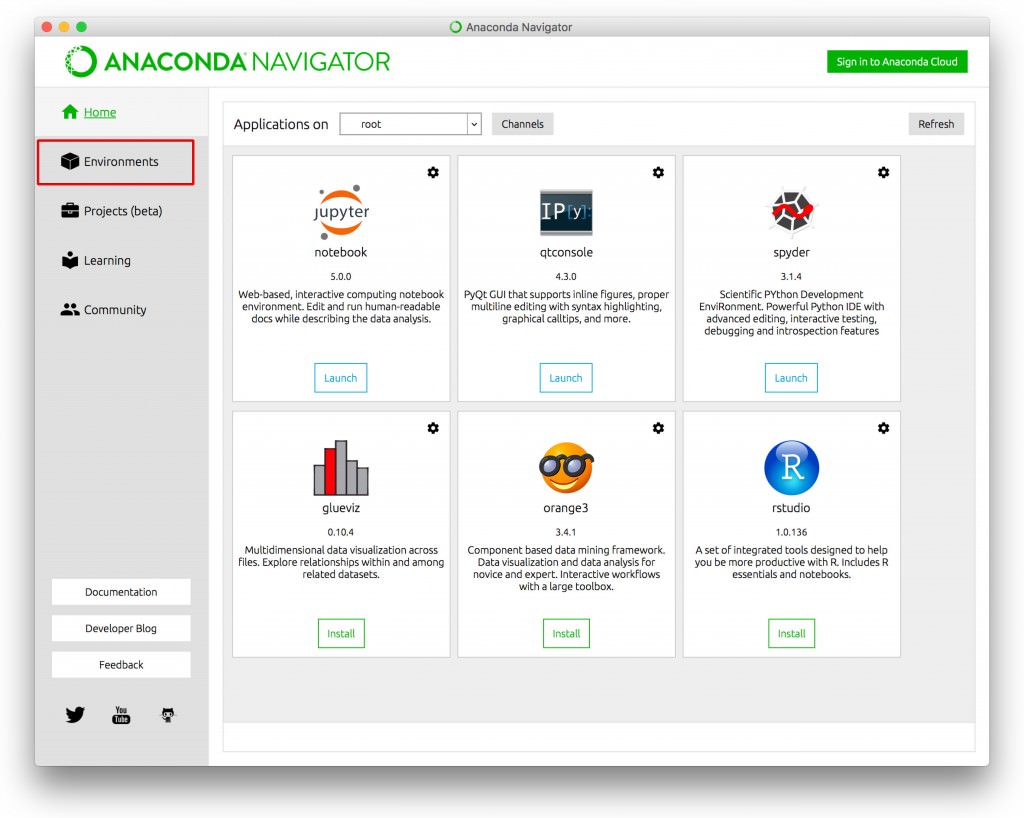Open settings gear on rstudio card

[x=884, y=428]
